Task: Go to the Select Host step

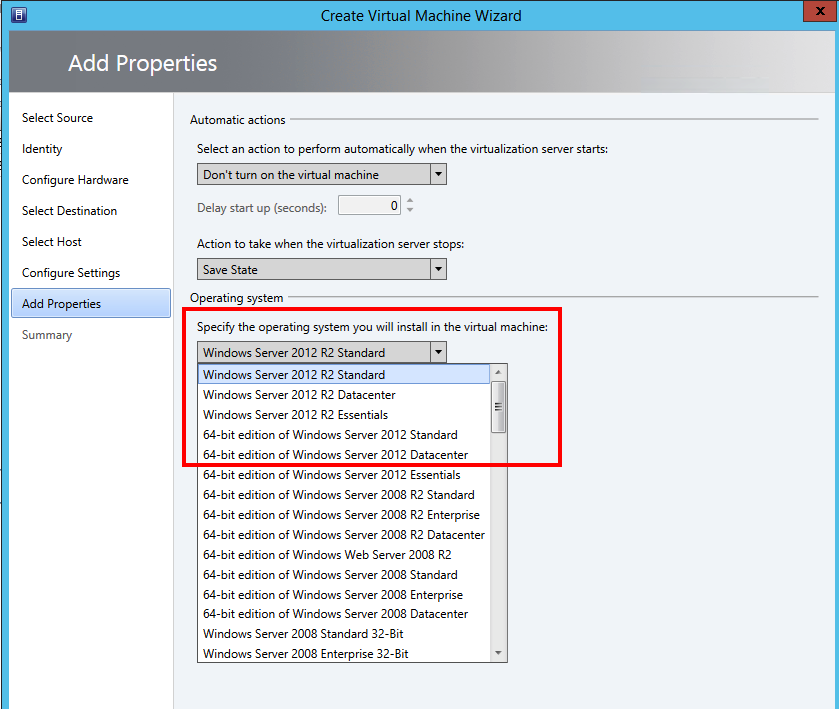Action: (51, 242)
